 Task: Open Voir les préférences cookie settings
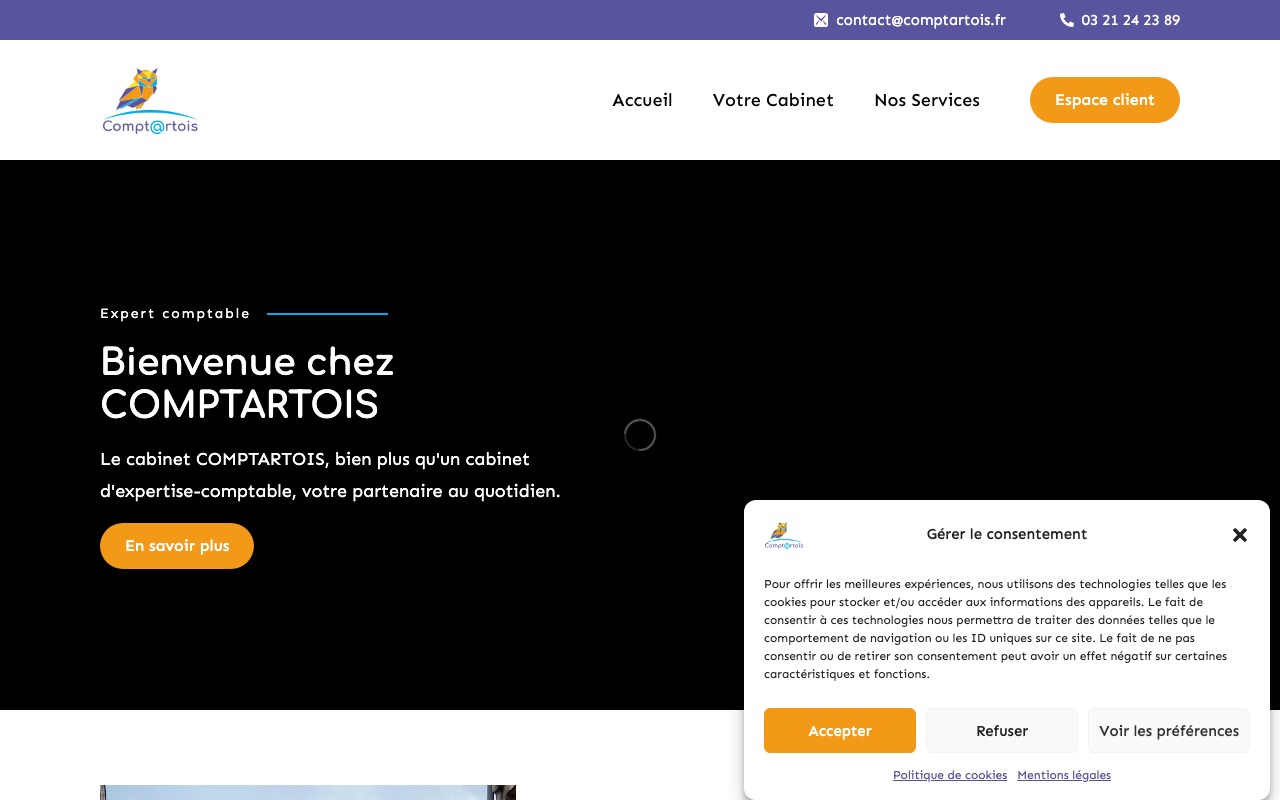coord(1169,731)
